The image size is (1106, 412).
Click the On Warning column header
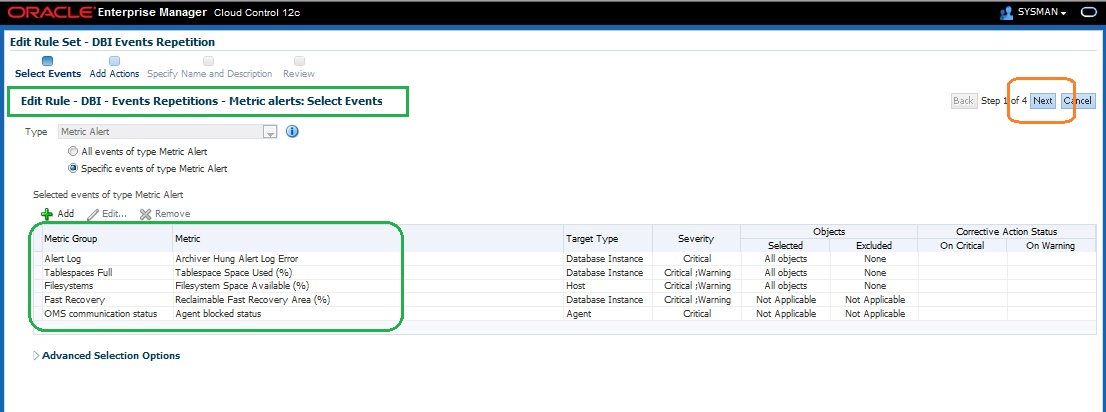point(1051,246)
